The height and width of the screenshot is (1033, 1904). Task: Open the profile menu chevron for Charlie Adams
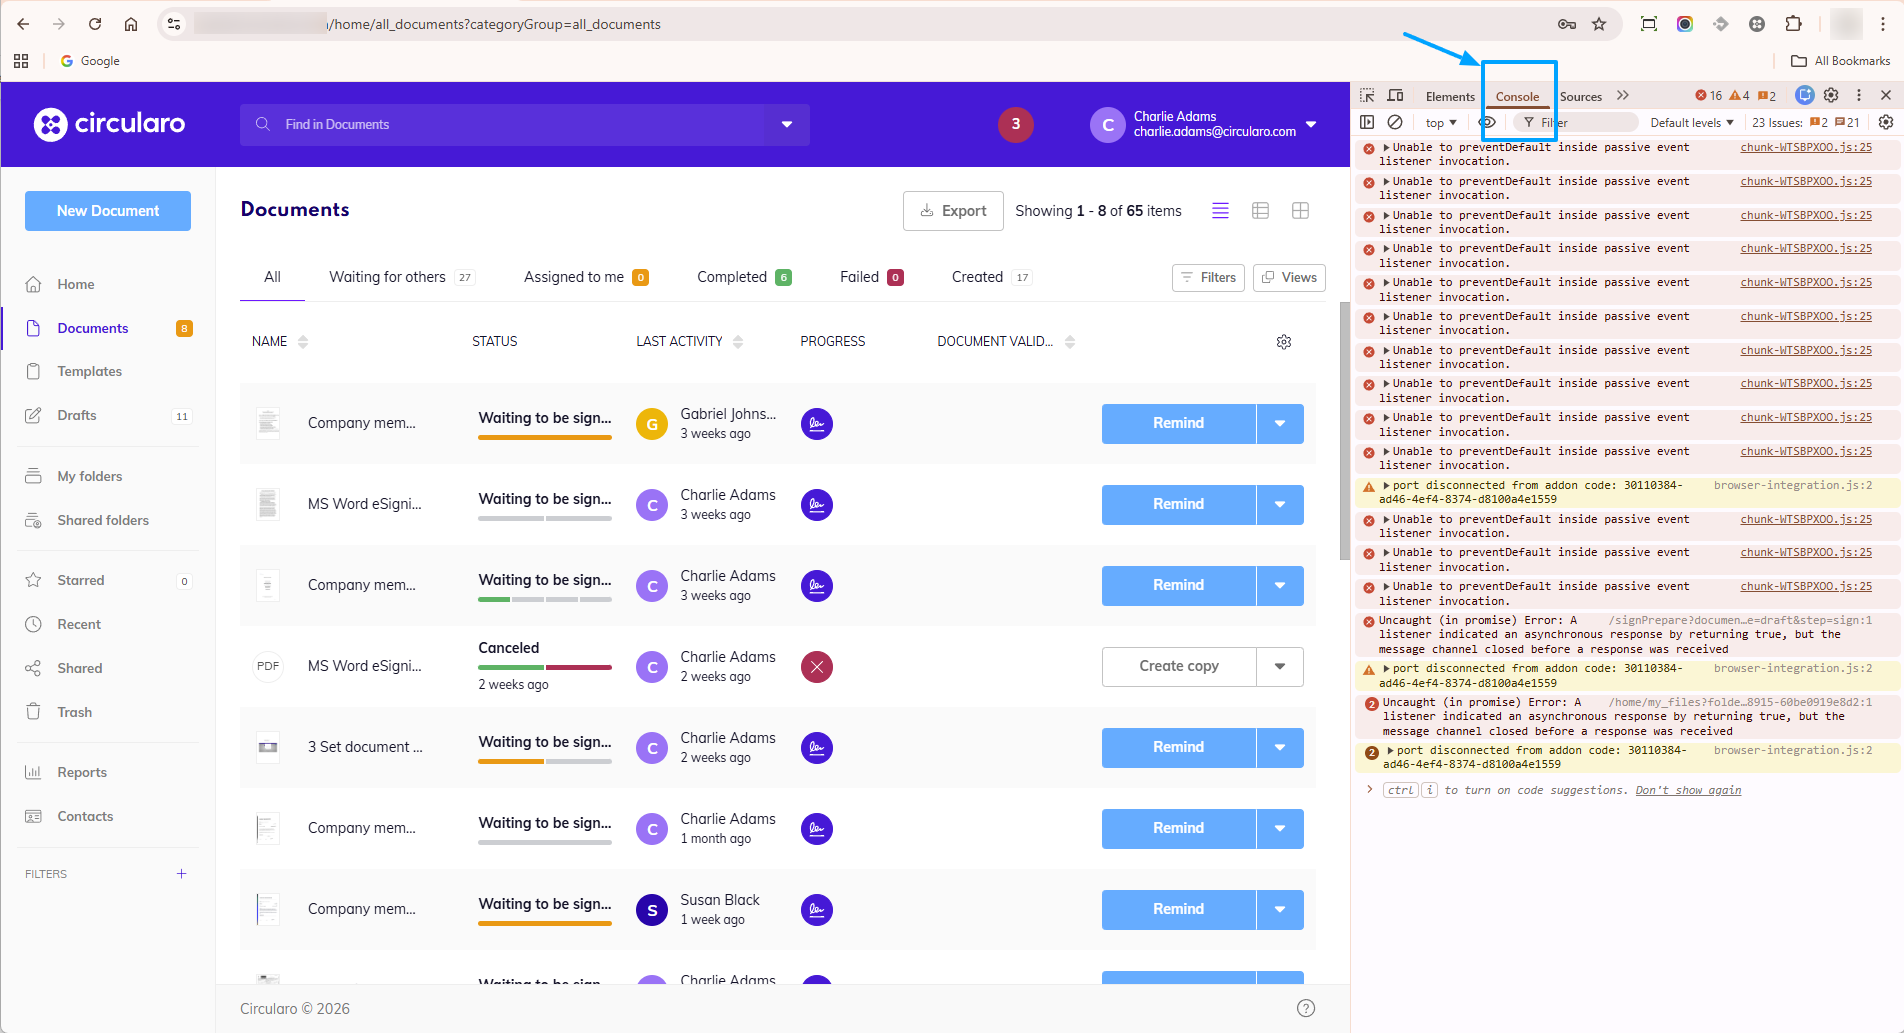tap(1311, 125)
